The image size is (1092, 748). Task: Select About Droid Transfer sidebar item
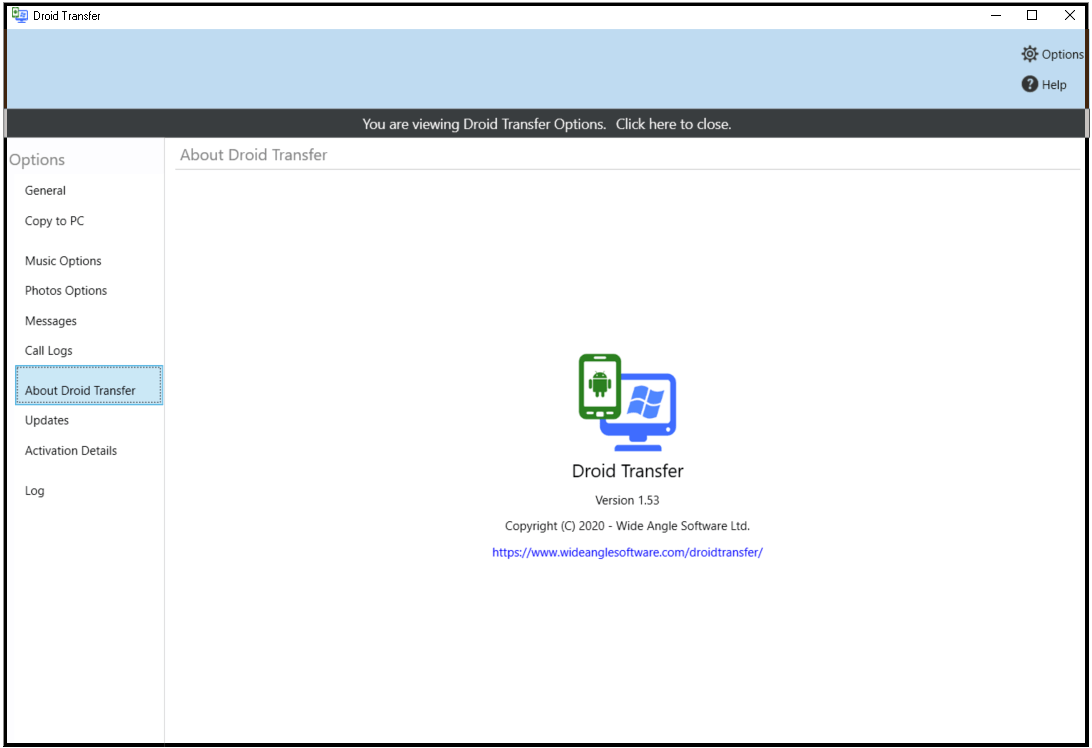pos(89,385)
